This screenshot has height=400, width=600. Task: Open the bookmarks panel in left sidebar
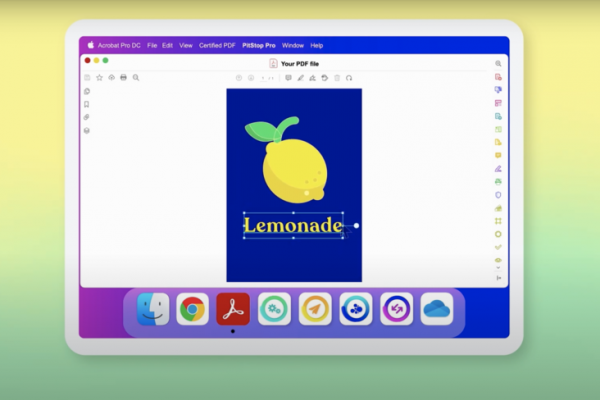point(87,104)
